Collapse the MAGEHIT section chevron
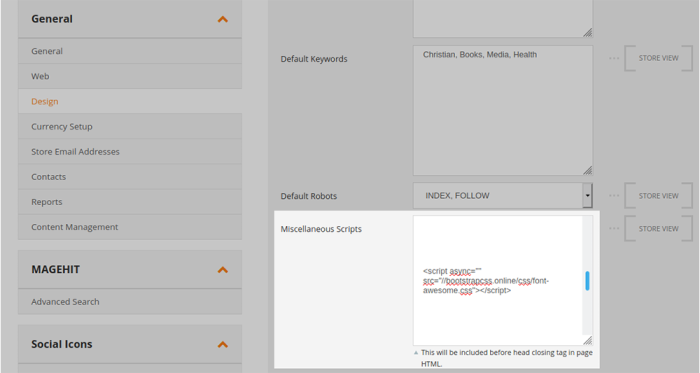This screenshot has height=373, width=700. click(x=222, y=269)
